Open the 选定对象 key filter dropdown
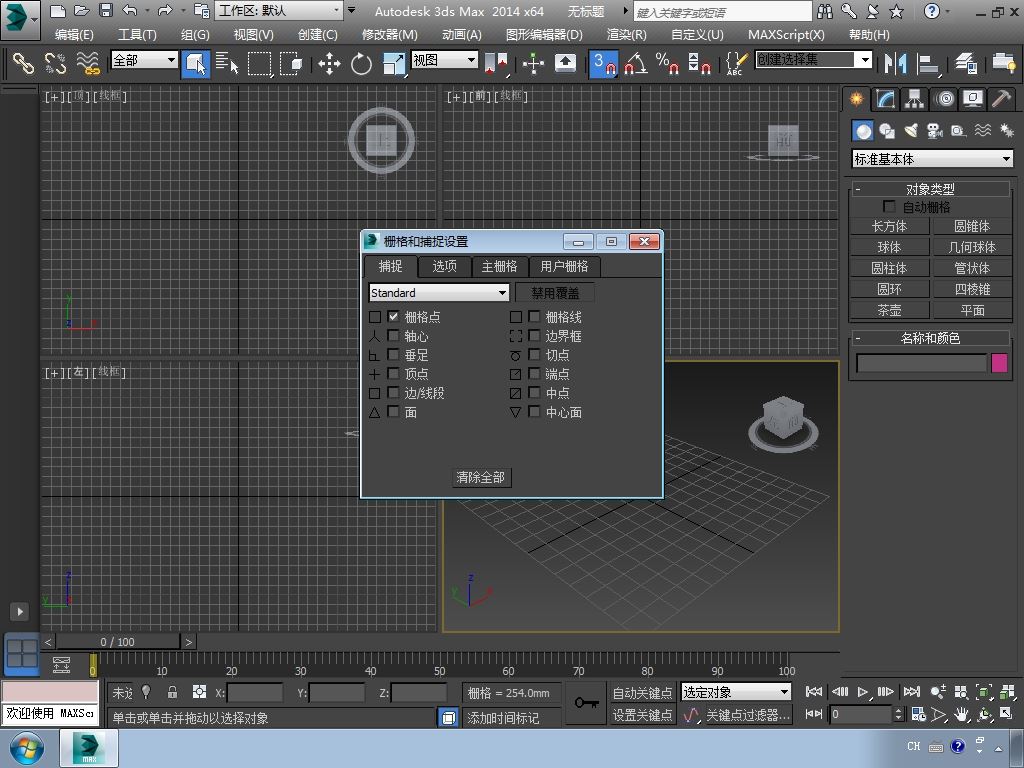Image resolution: width=1024 pixels, height=768 pixels. [x=736, y=692]
